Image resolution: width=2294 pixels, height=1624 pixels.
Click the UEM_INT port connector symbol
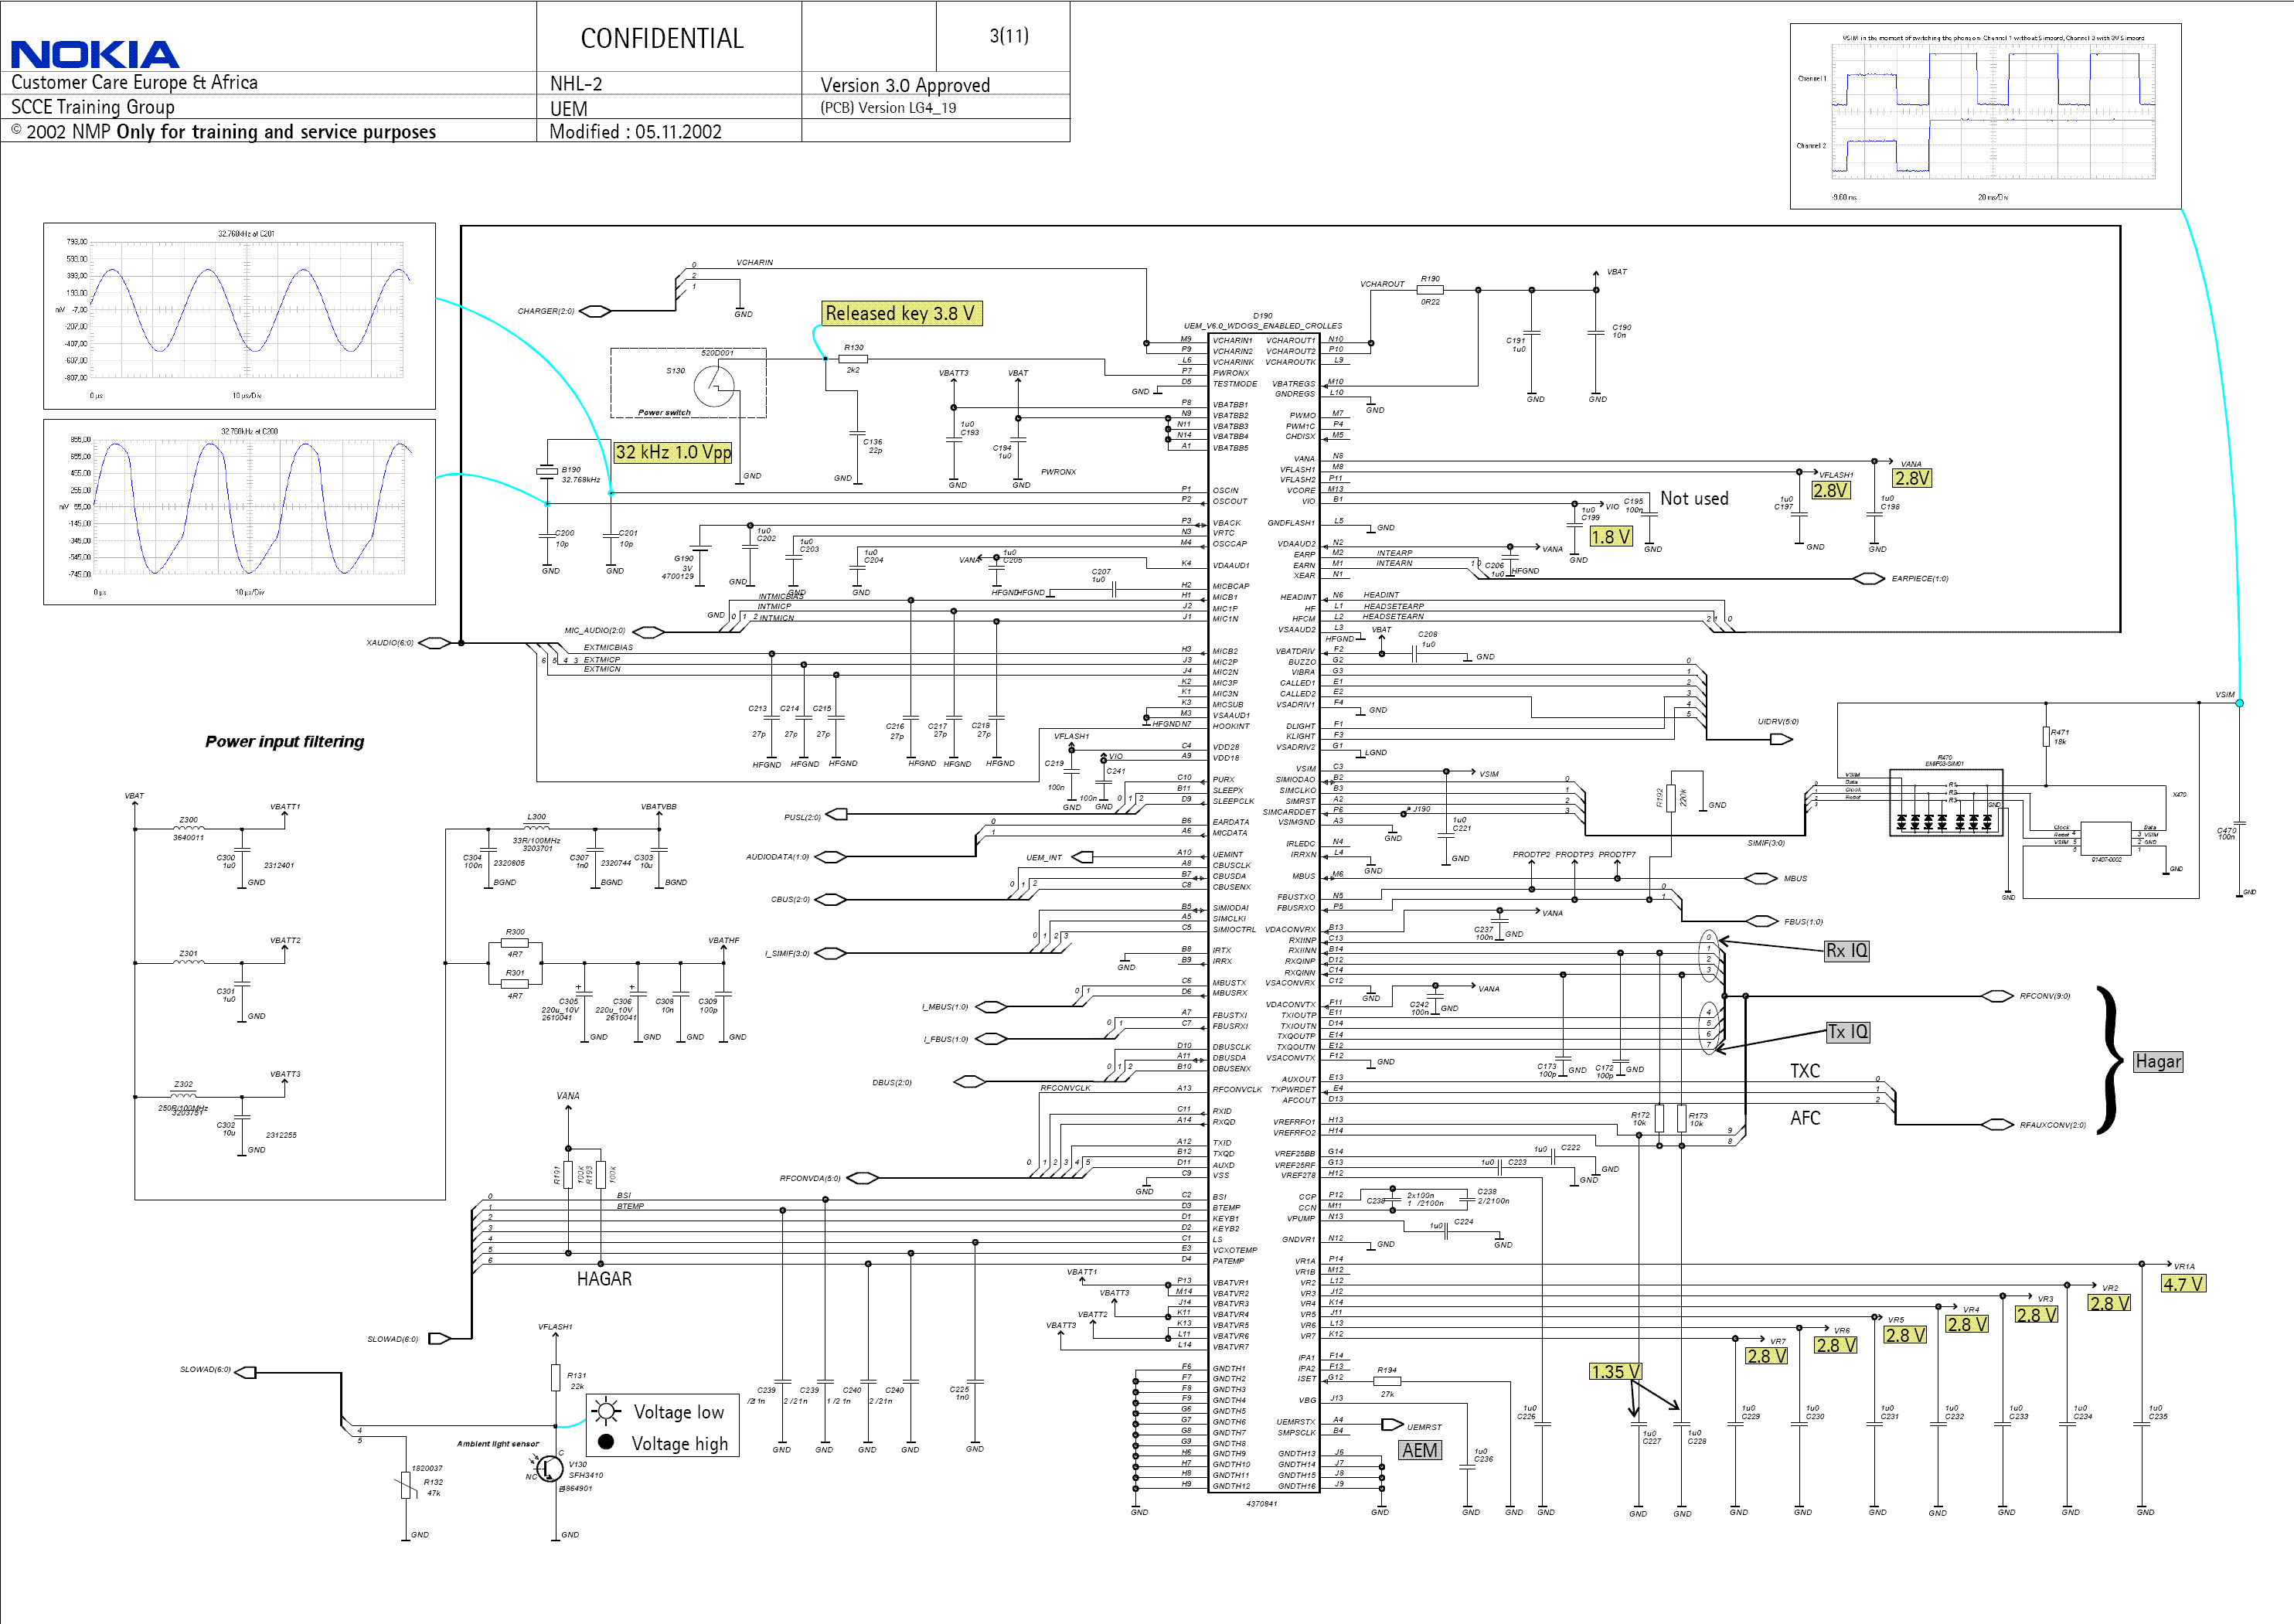[x=1081, y=857]
